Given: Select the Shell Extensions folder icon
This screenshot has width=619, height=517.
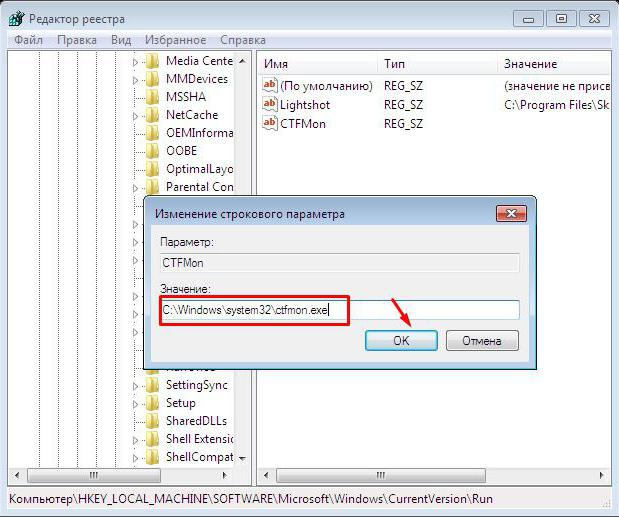Looking at the screenshot, I should click(x=152, y=439).
